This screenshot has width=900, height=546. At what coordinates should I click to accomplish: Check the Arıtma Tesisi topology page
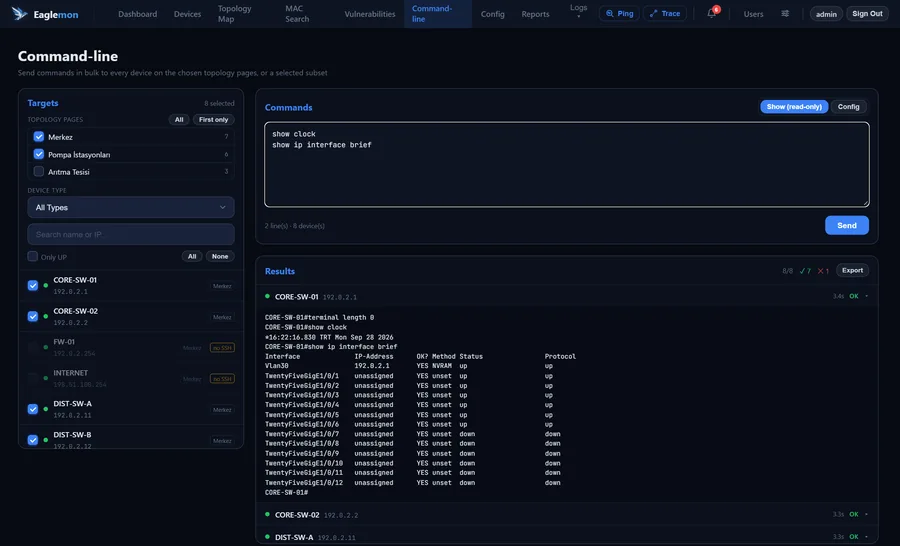click(38, 171)
